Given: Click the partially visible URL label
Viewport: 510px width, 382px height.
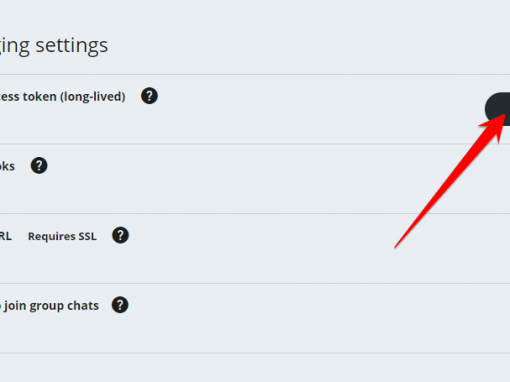Looking at the screenshot, I should (x=6, y=236).
